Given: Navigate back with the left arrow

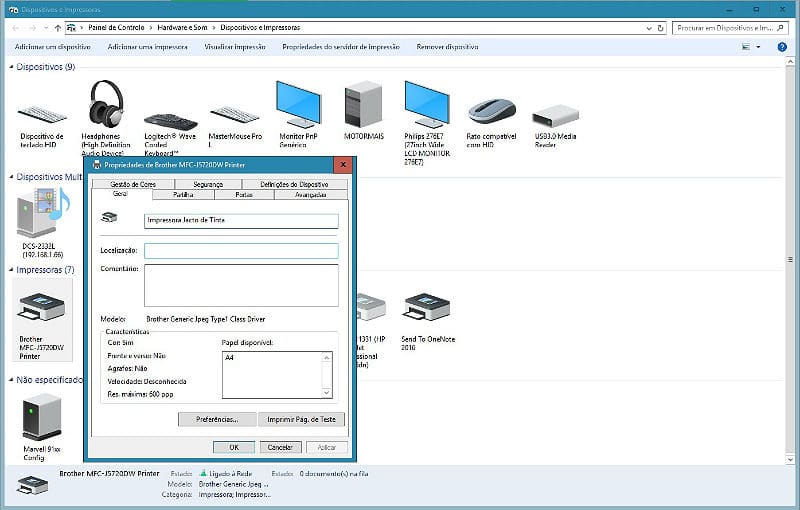Looking at the screenshot, I should [x=15, y=28].
